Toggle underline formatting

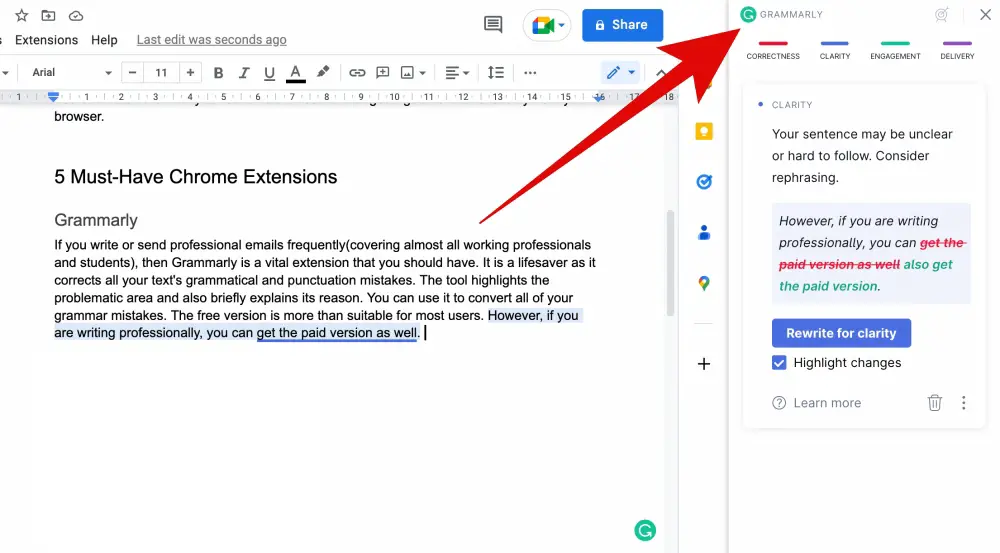(x=269, y=73)
